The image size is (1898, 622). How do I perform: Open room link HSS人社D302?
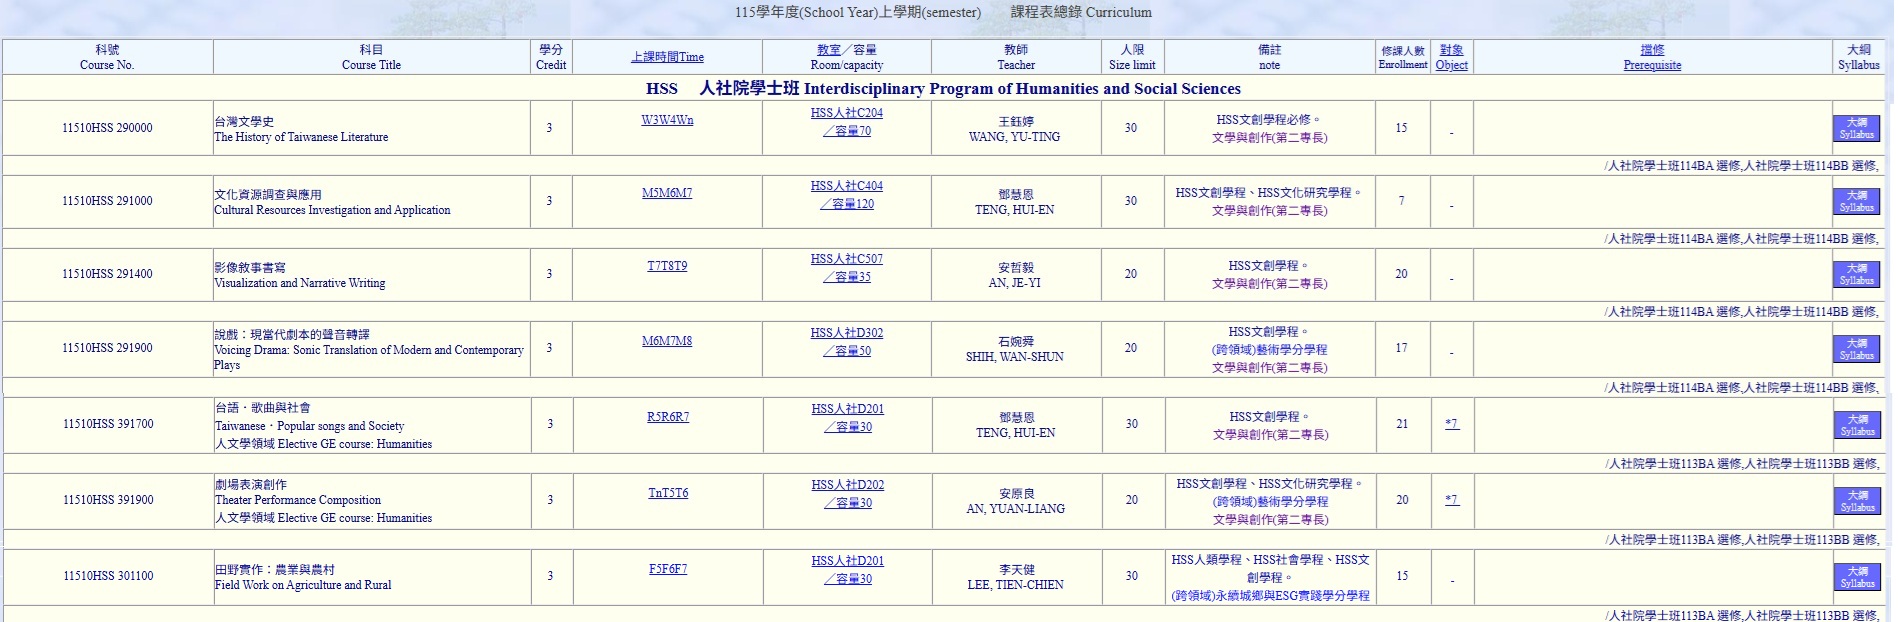[847, 333]
